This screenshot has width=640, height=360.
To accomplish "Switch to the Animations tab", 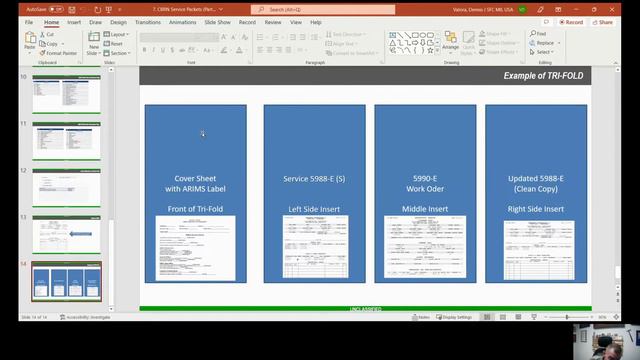I will click(x=182, y=22).
